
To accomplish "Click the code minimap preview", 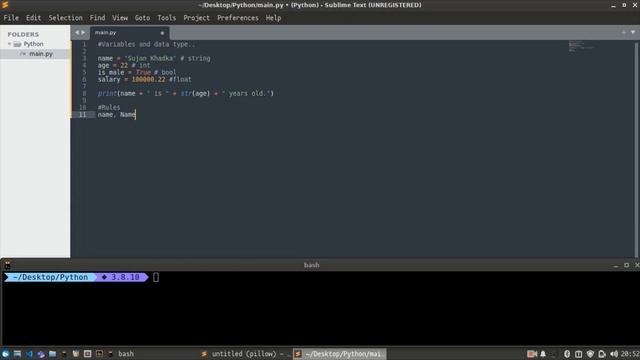I will [582, 46].
